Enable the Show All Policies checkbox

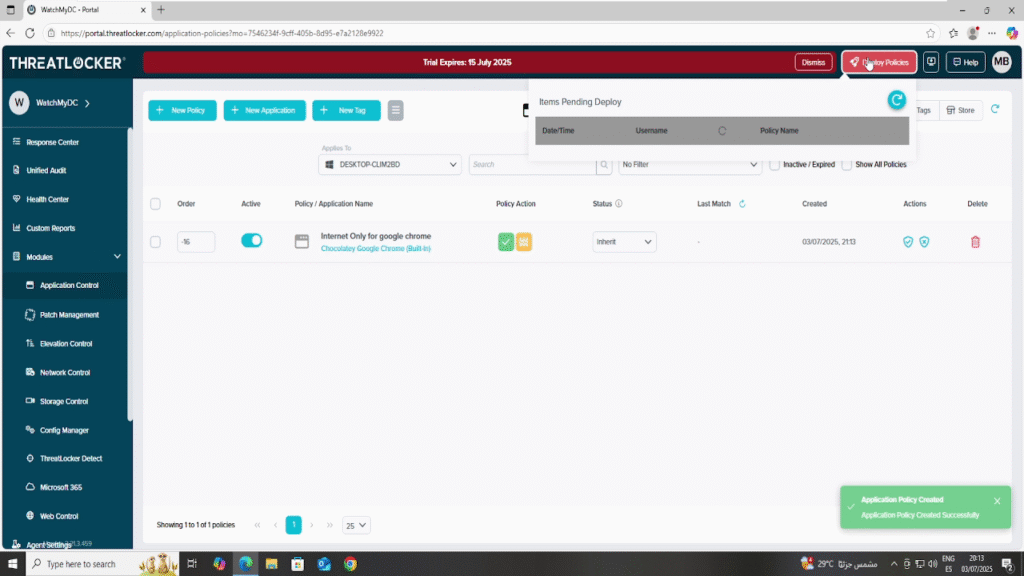tap(847, 165)
